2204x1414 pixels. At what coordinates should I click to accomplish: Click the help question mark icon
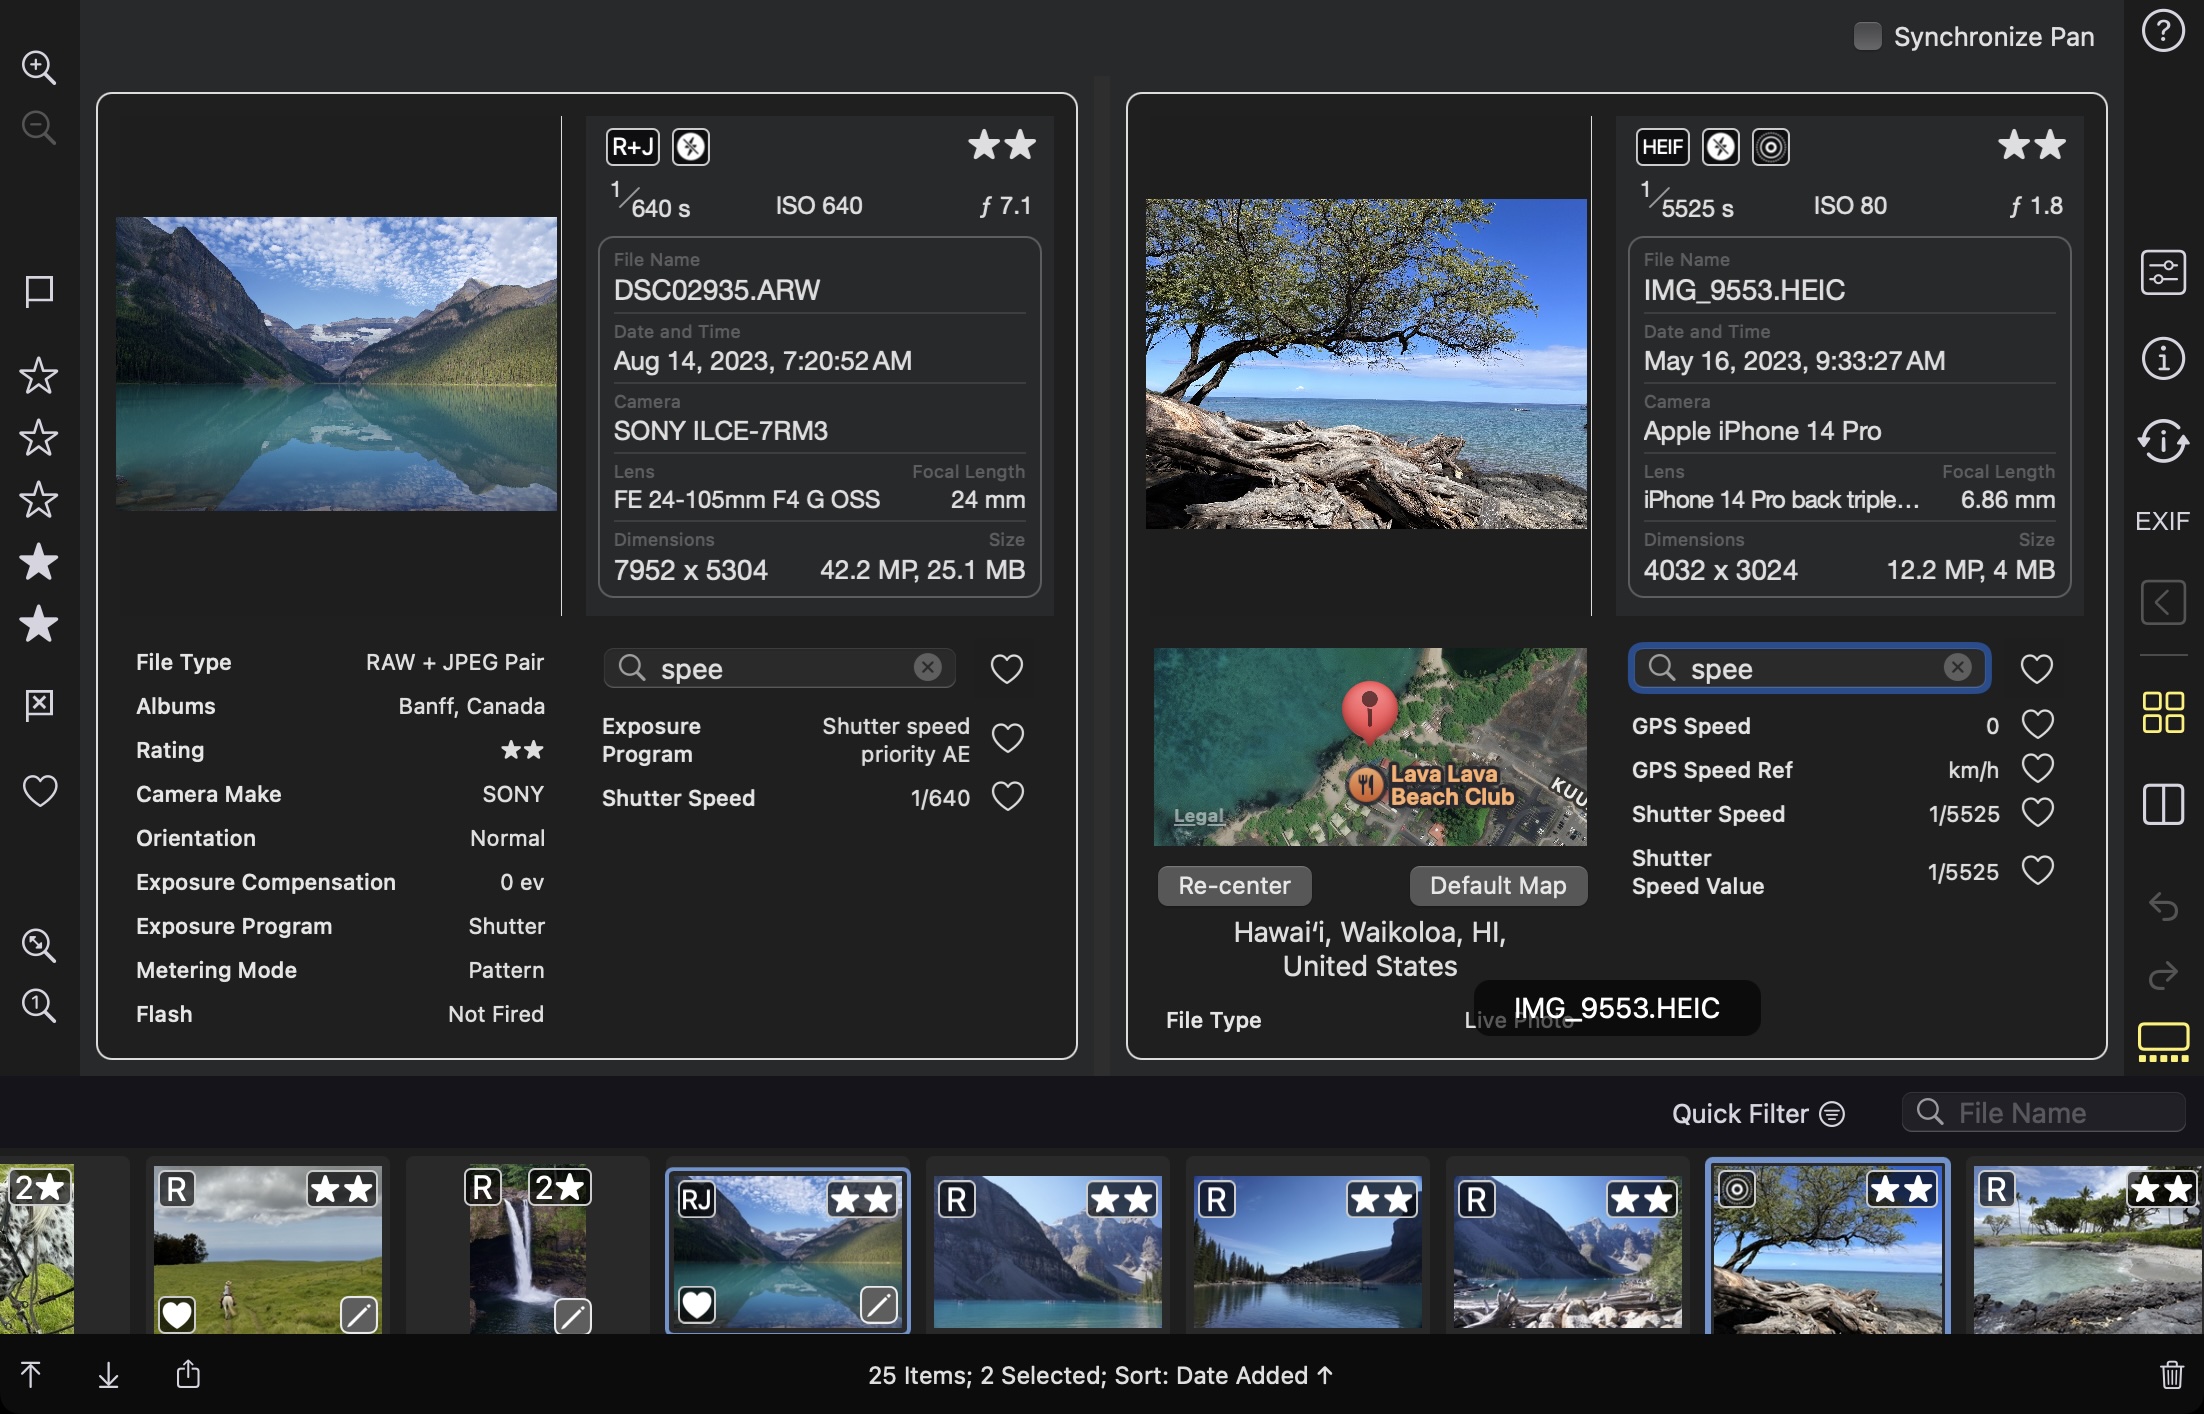point(2162,32)
